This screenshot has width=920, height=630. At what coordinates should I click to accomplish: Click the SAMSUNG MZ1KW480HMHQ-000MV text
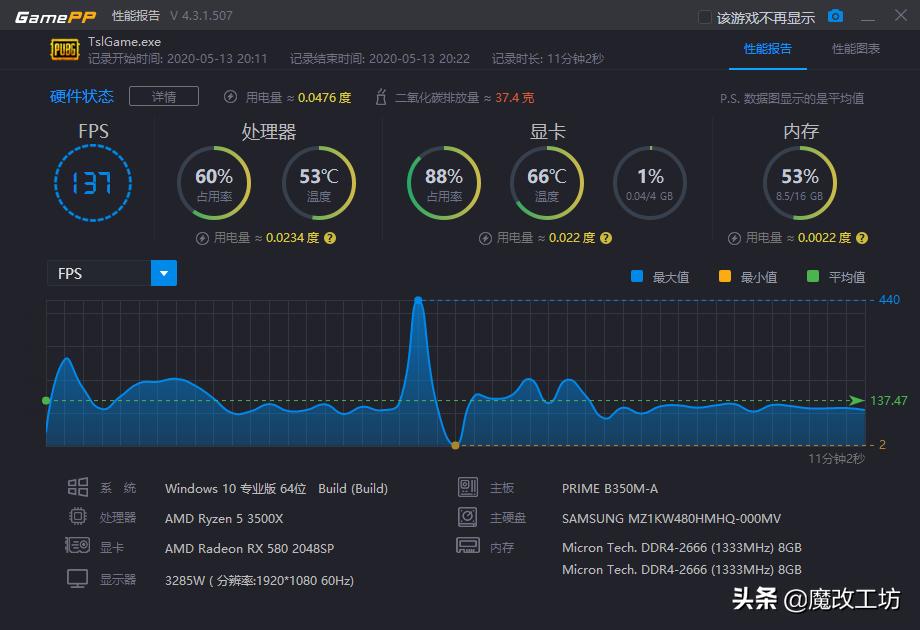(x=671, y=519)
